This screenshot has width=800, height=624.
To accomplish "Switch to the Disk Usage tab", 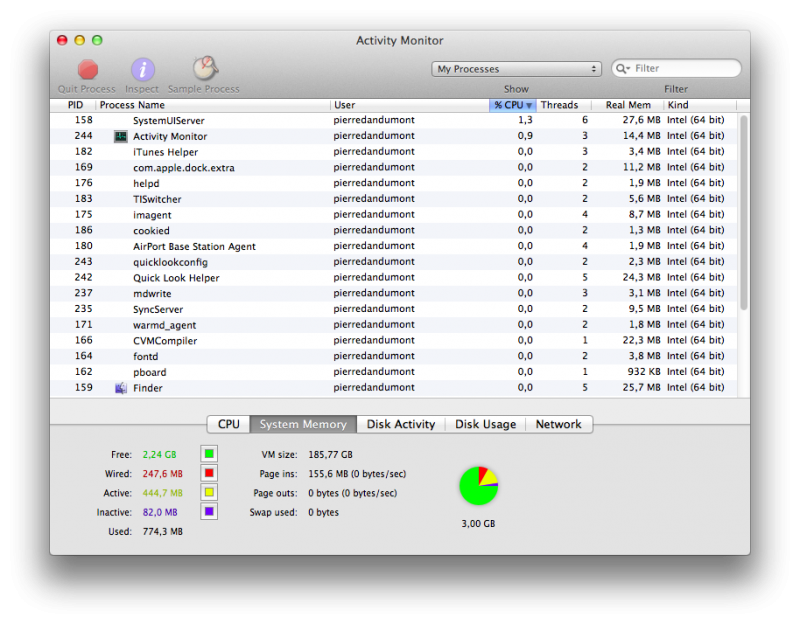I will [x=485, y=425].
